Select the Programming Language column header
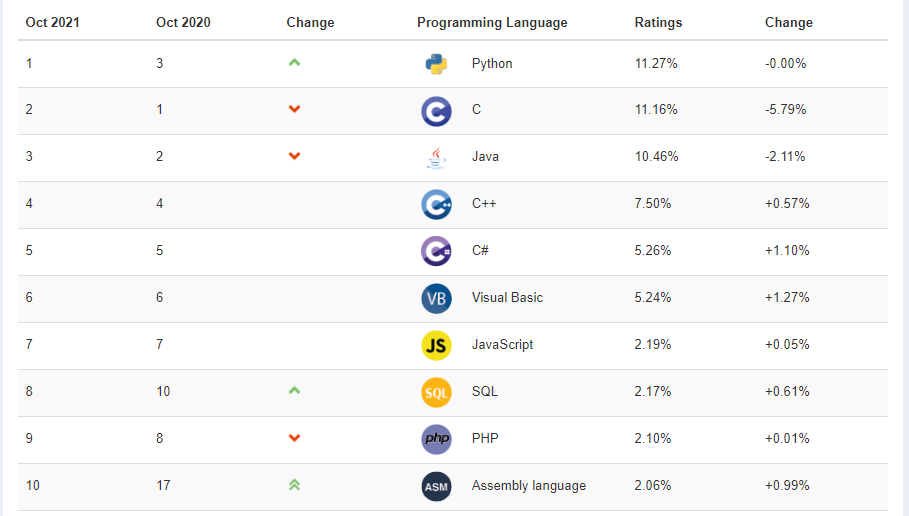The height and width of the screenshot is (516, 909). tap(492, 22)
